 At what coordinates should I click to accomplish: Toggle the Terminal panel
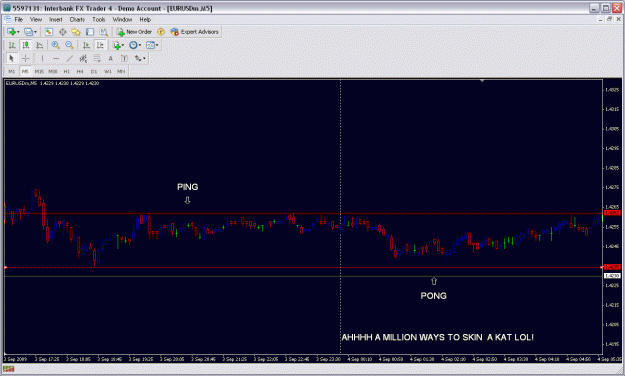click(x=90, y=32)
